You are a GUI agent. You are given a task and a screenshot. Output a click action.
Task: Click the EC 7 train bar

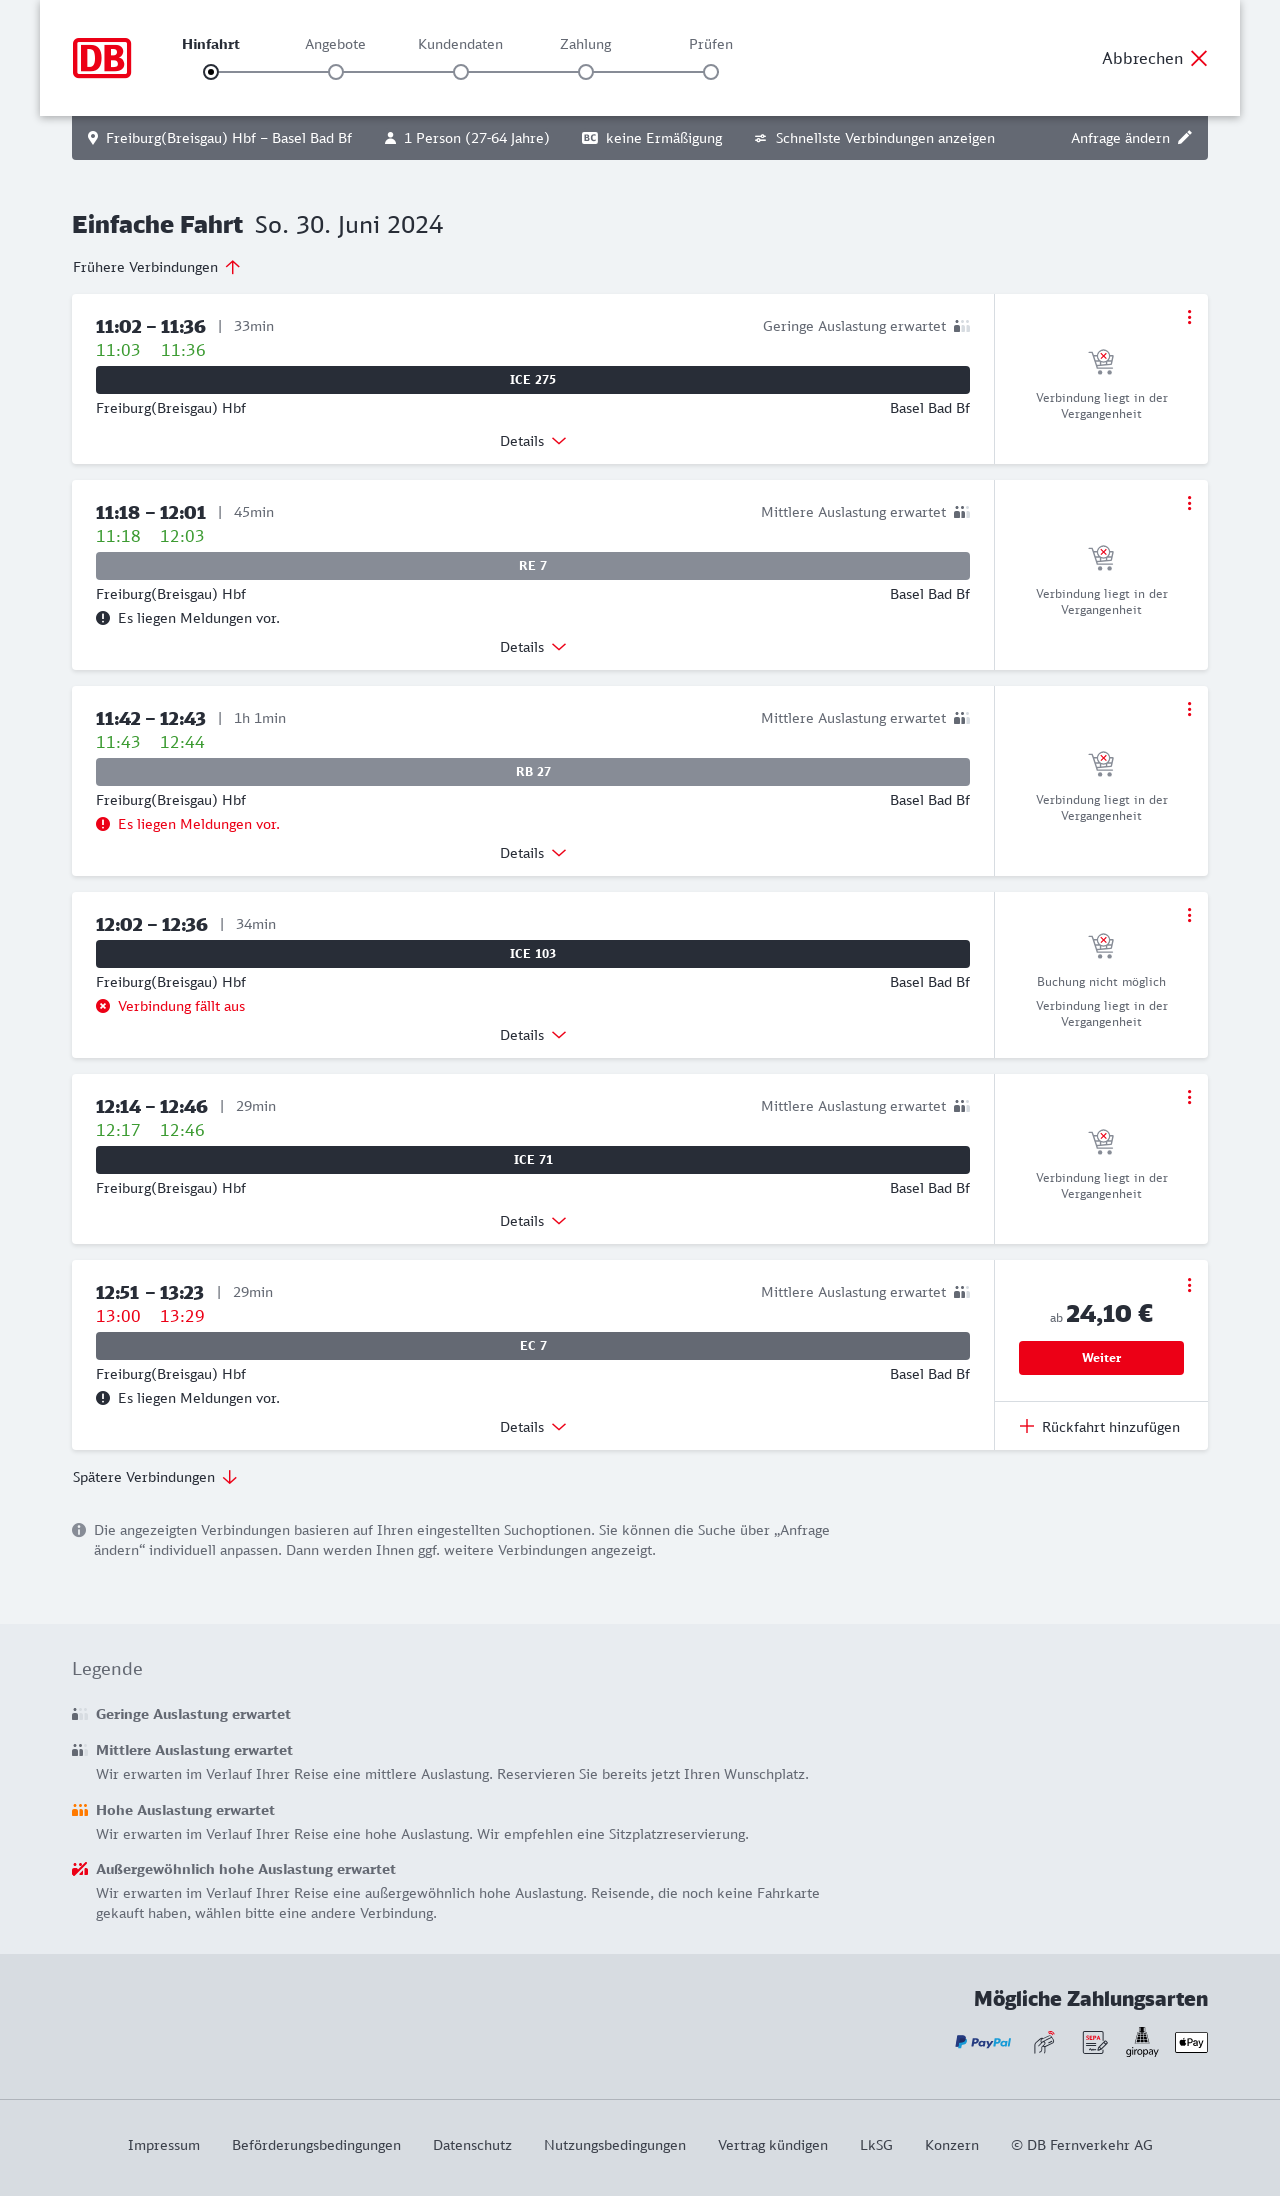[x=533, y=1346]
